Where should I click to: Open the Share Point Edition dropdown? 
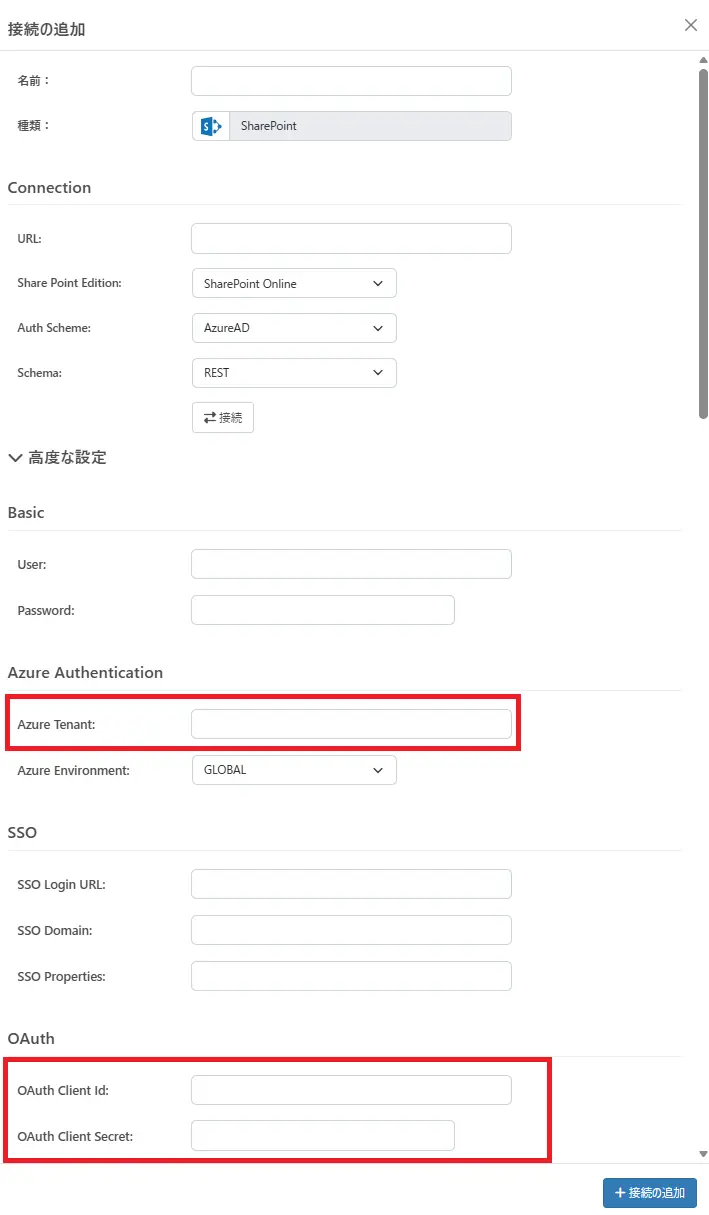pos(294,283)
